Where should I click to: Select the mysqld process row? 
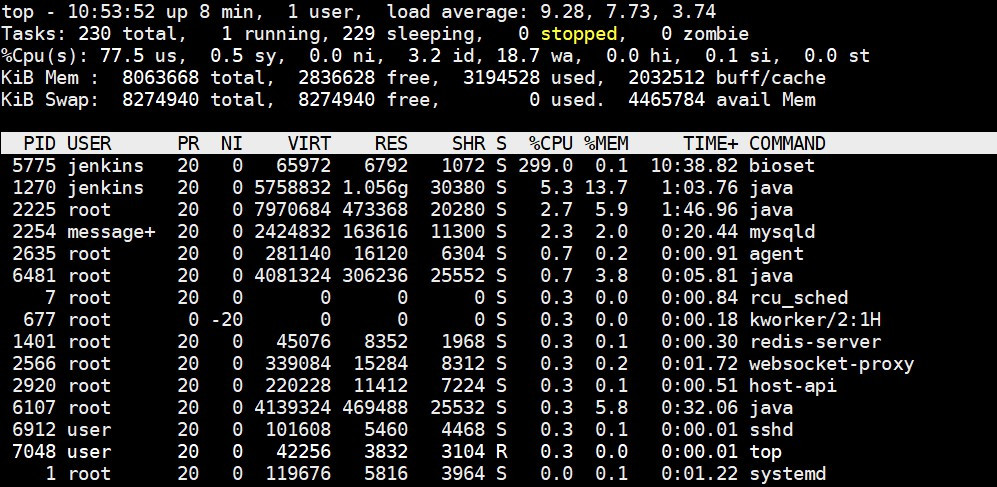pyautogui.click(x=498, y=232)
